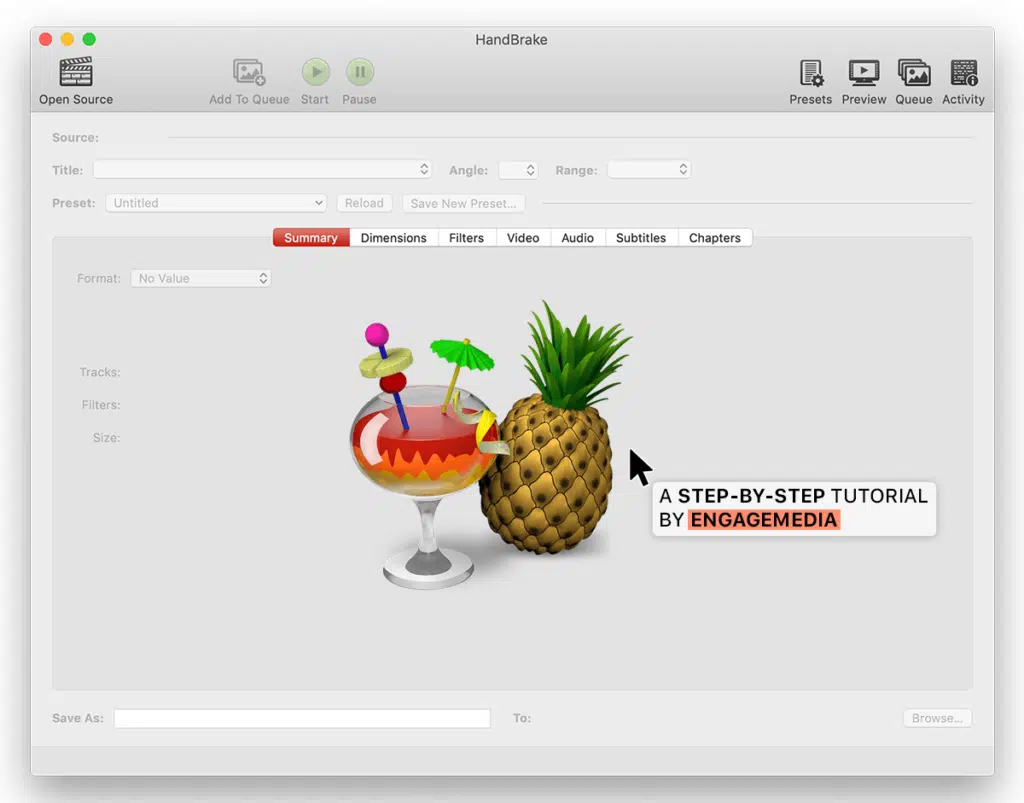
Task: Click the Reload preset button
Action: (364, 203)
